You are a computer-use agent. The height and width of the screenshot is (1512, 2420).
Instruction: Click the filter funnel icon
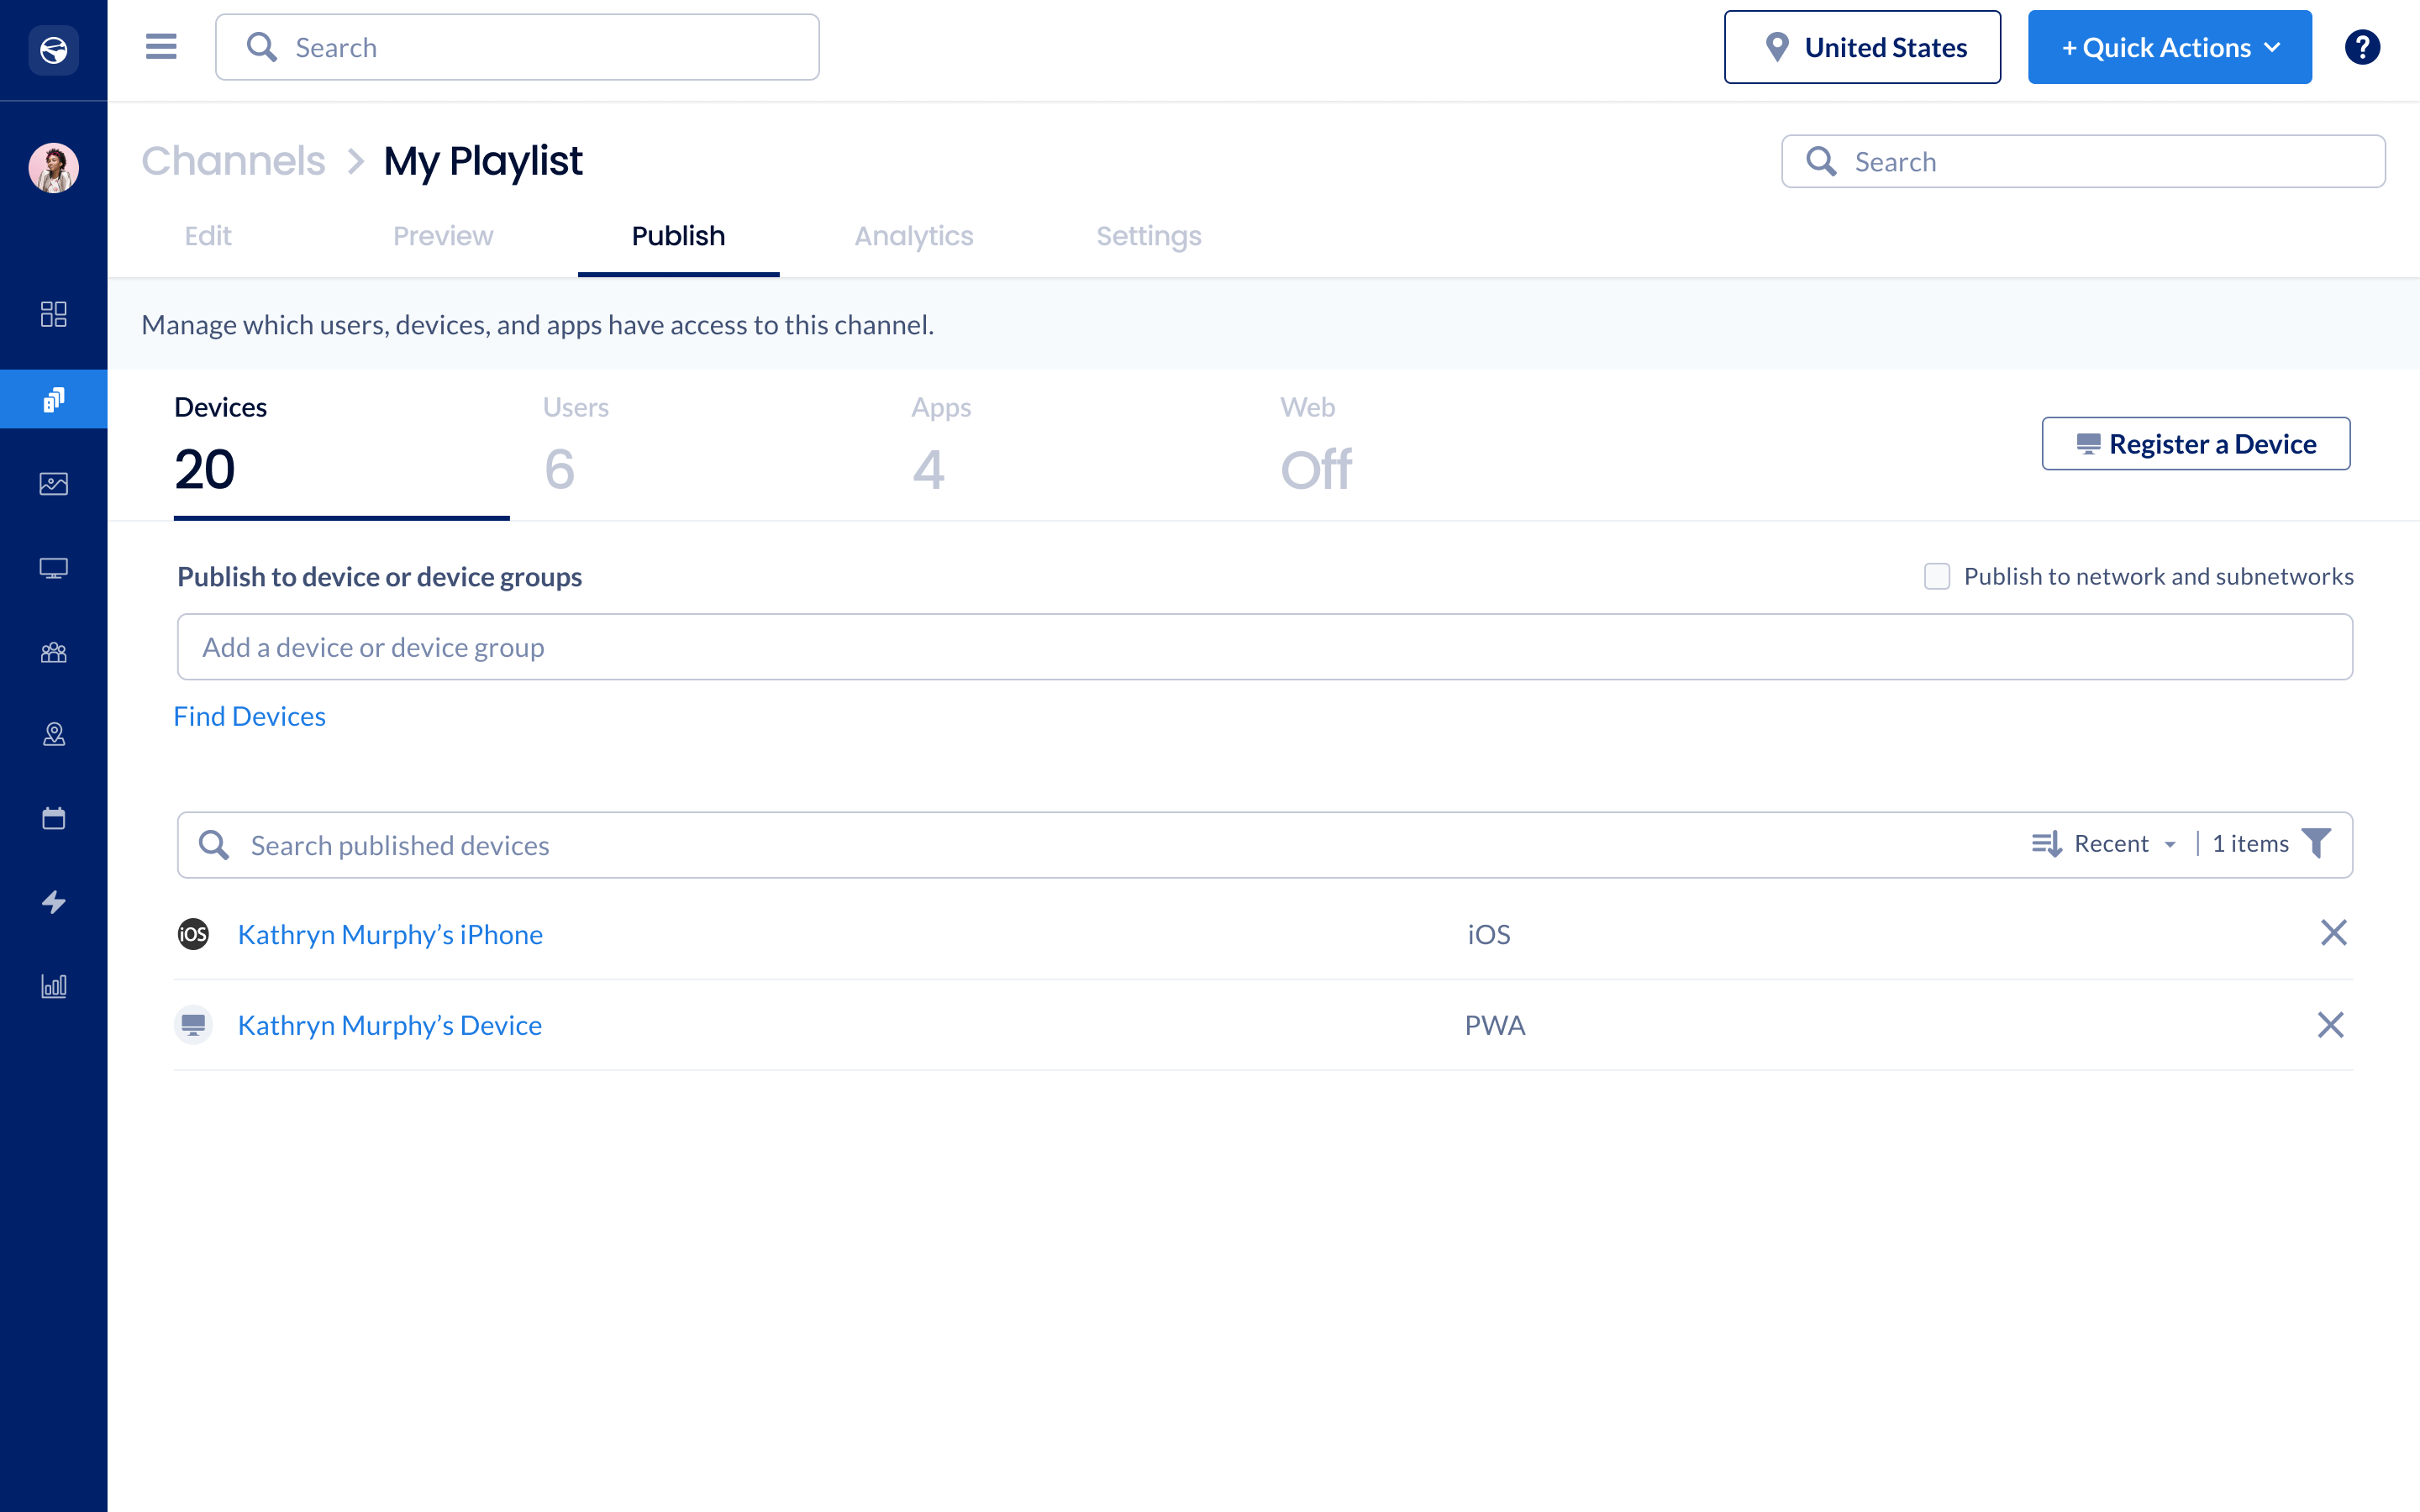pyautogui.click(x=2317, y=844)
